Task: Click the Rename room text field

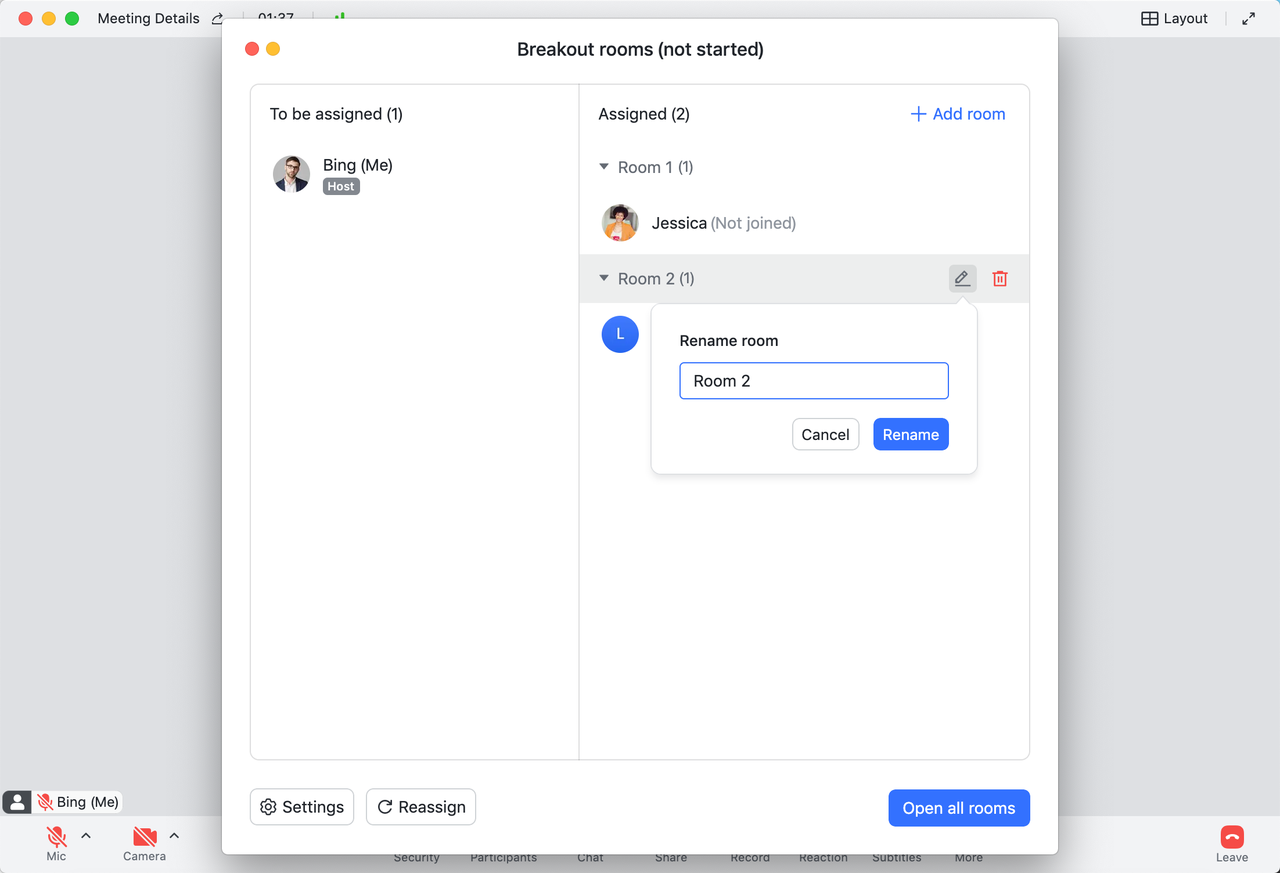Action: (x=813, y=381)
